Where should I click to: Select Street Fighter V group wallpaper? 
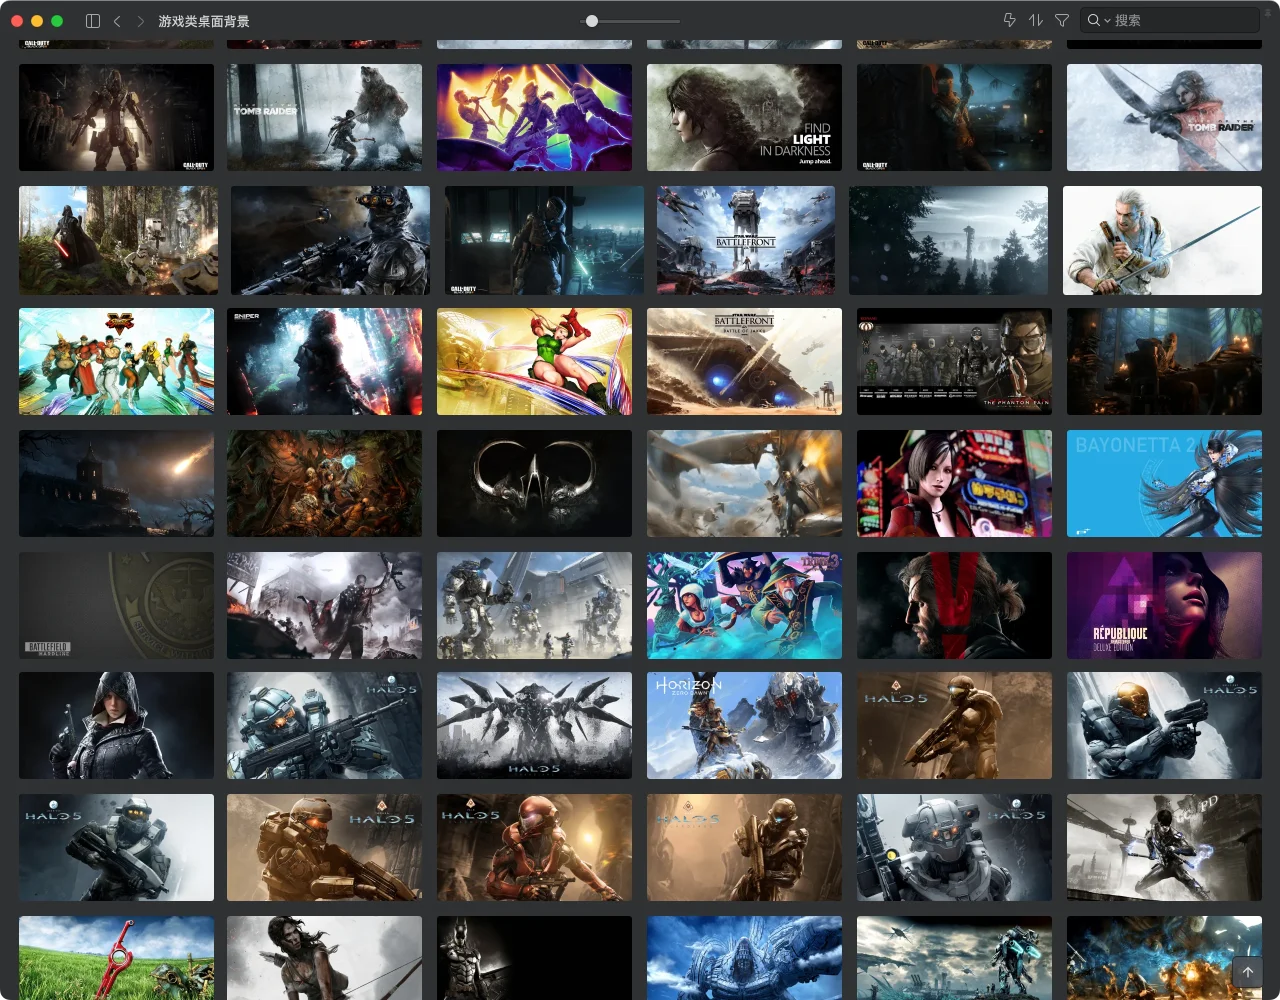coord(116,361)
